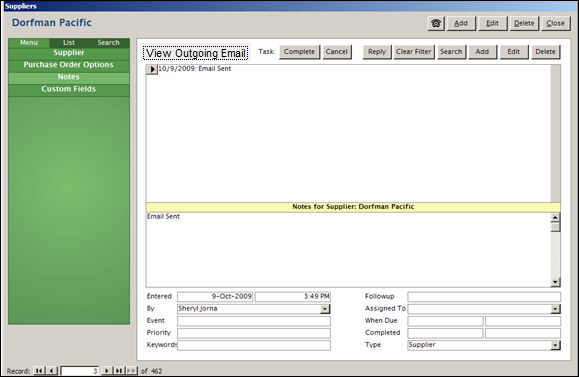Delete the selected note

(x=545, y=52)
